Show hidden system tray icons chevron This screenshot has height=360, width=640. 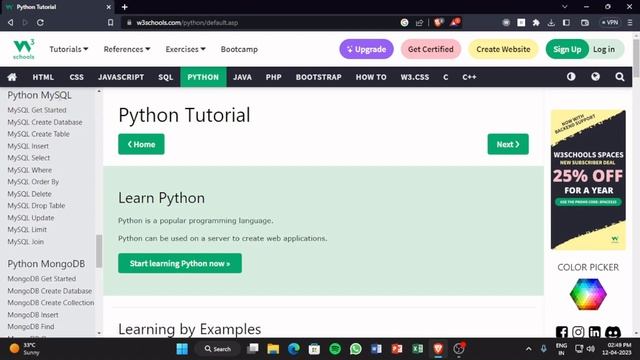(x=529, y=349)
